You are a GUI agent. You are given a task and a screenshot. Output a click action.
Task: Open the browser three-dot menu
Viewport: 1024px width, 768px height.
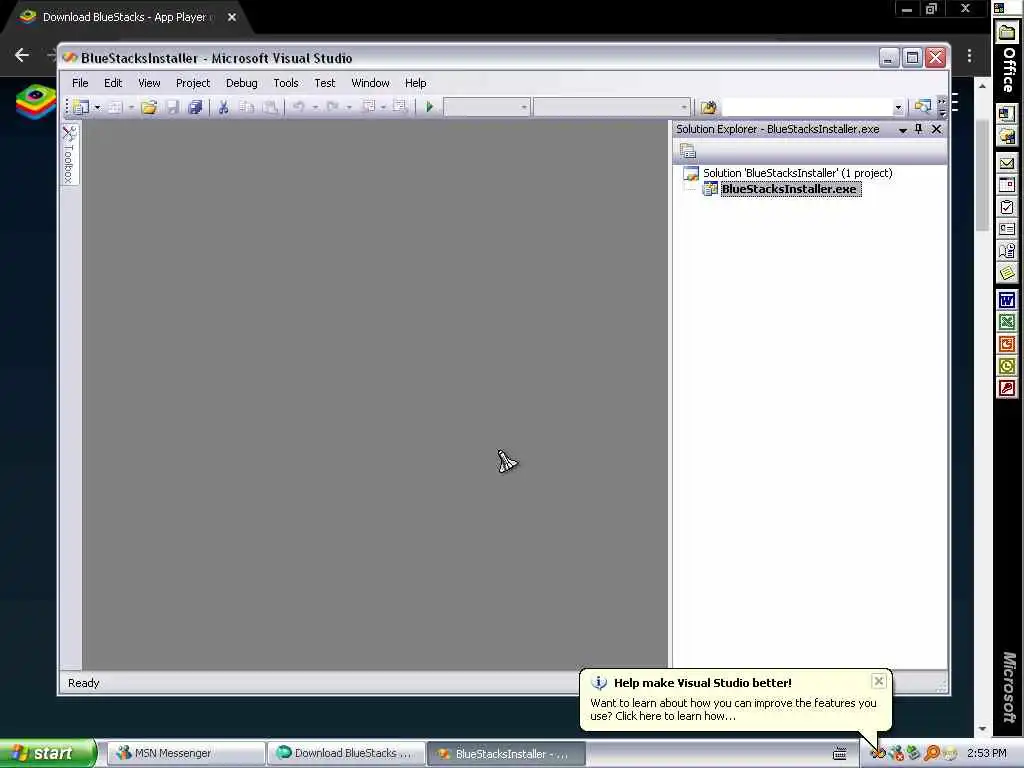970,56
